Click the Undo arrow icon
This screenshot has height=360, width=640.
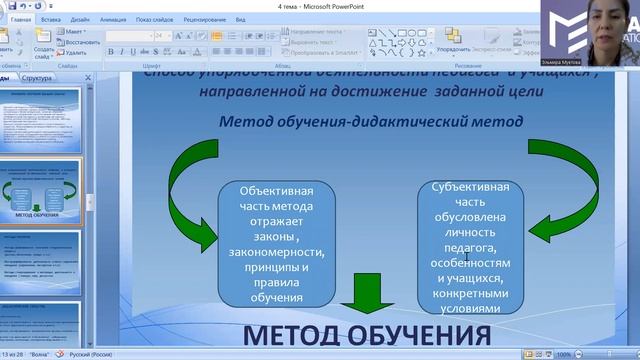point(23,6)
